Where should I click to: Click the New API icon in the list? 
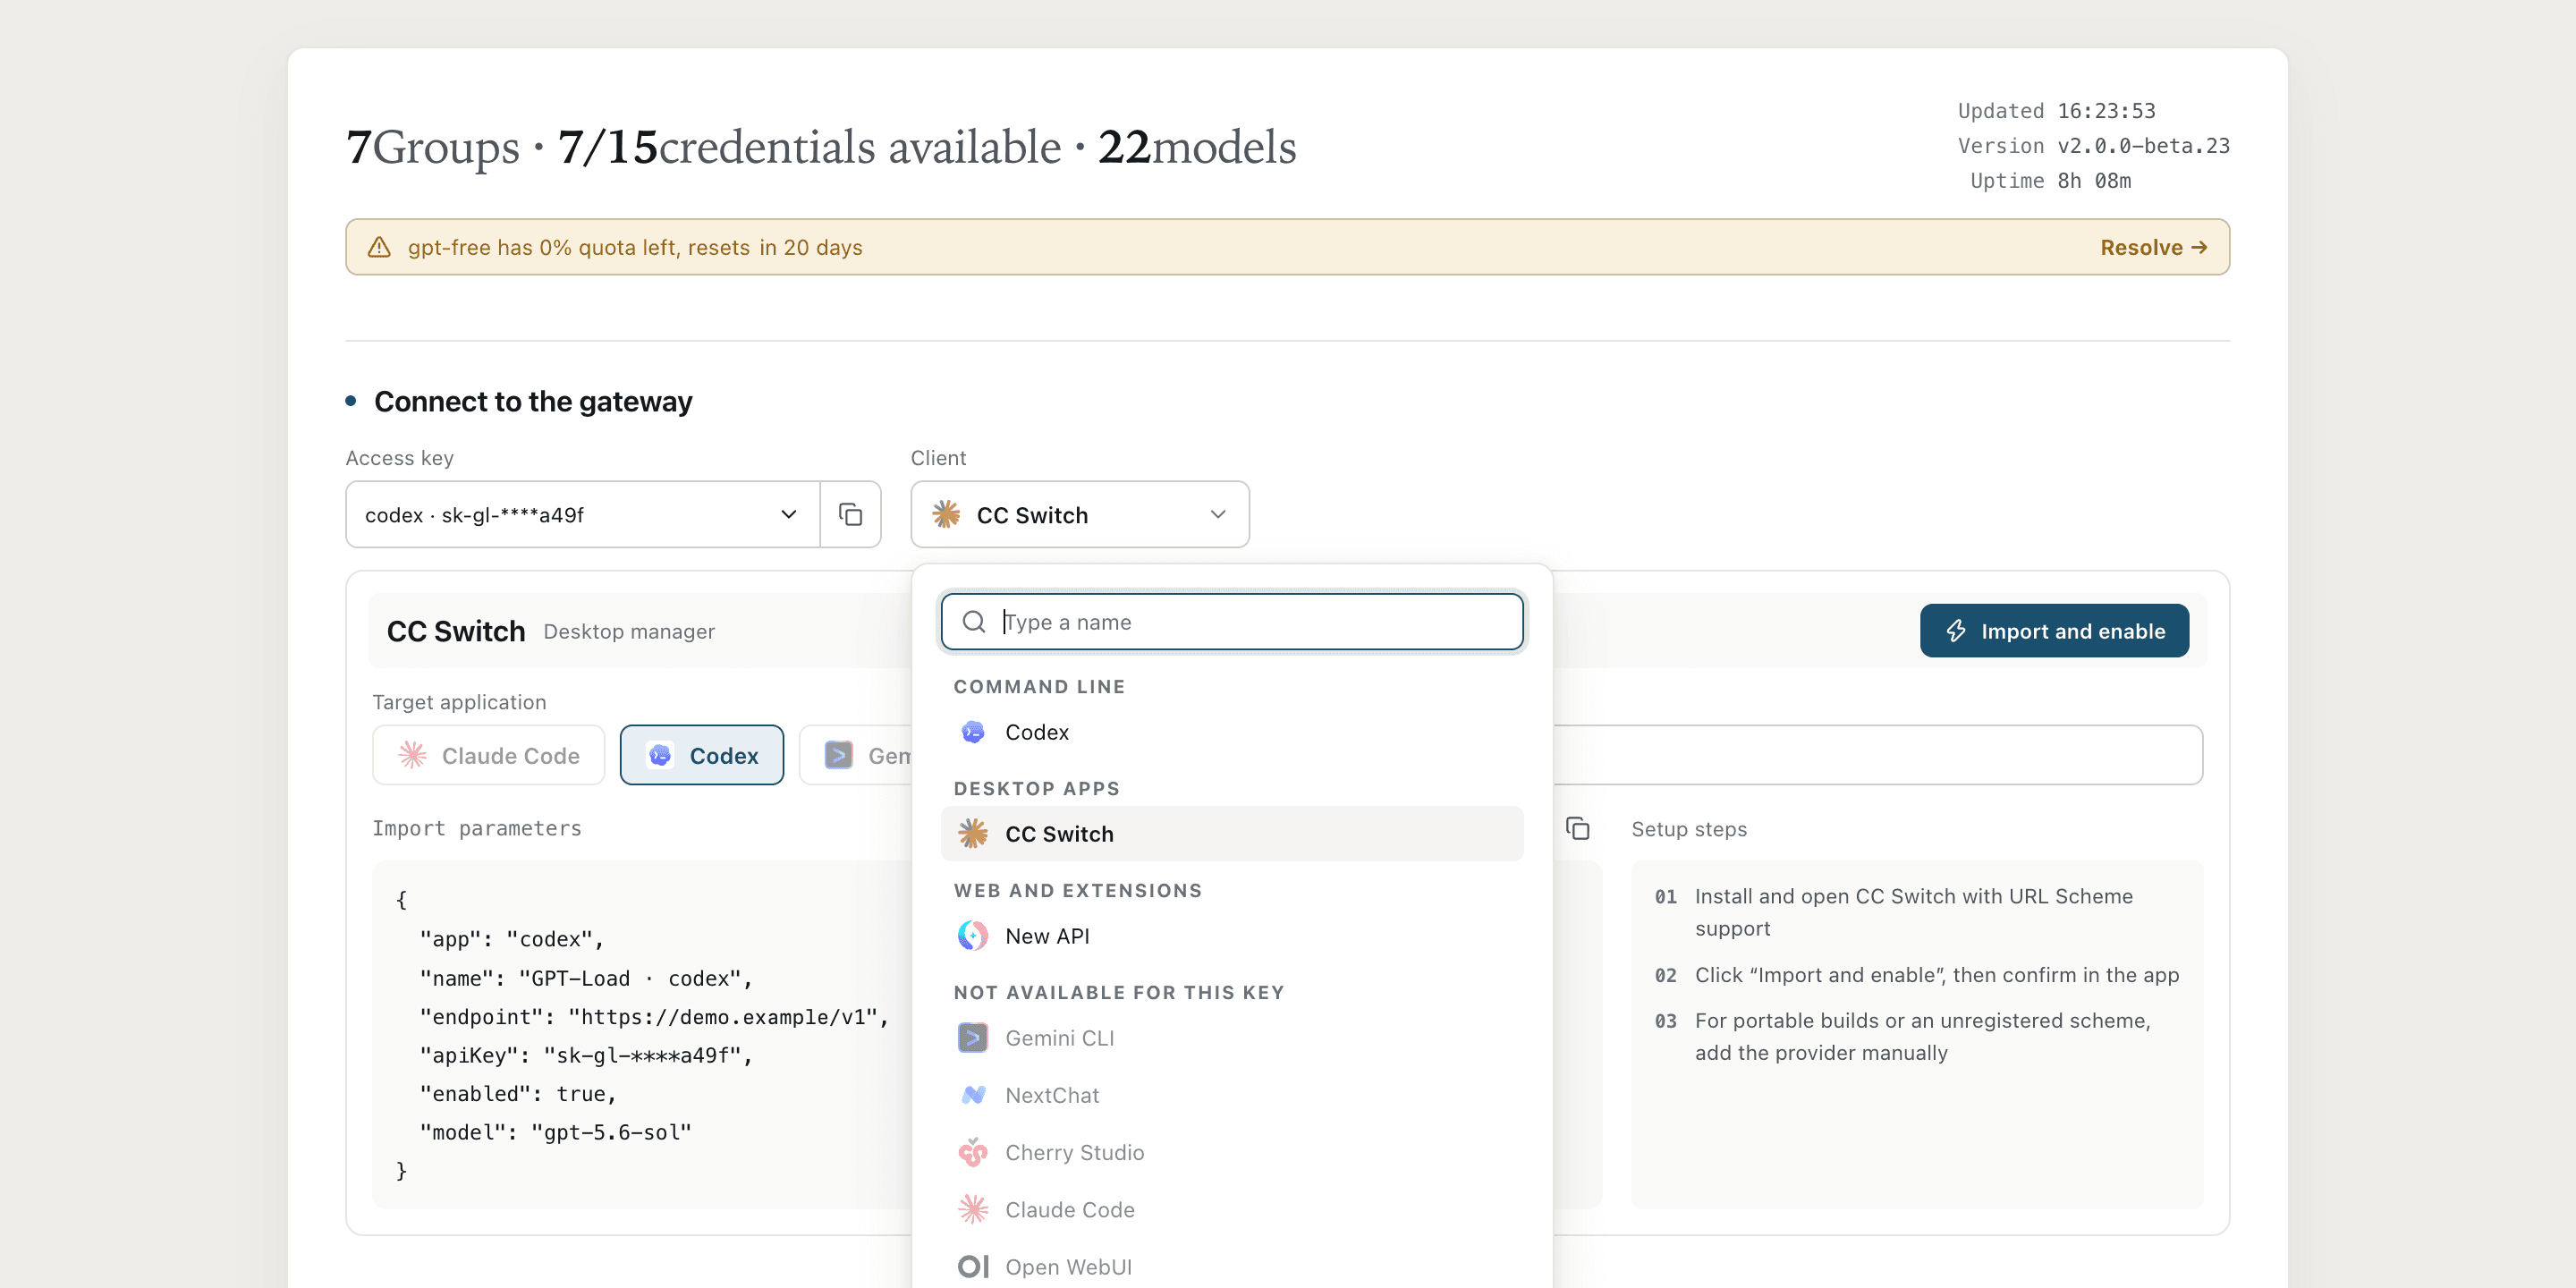[x=973, y=936]
